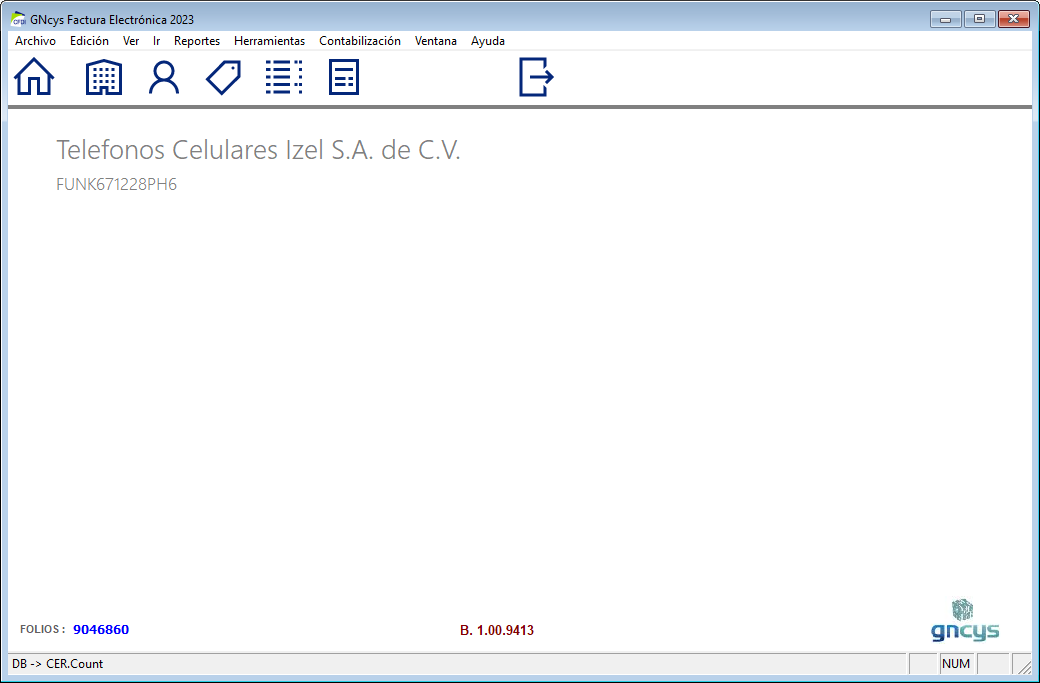1040x683 pixels.
Task: Click the RFC text FUNK671228PH6
Action: tap(117, 184)
